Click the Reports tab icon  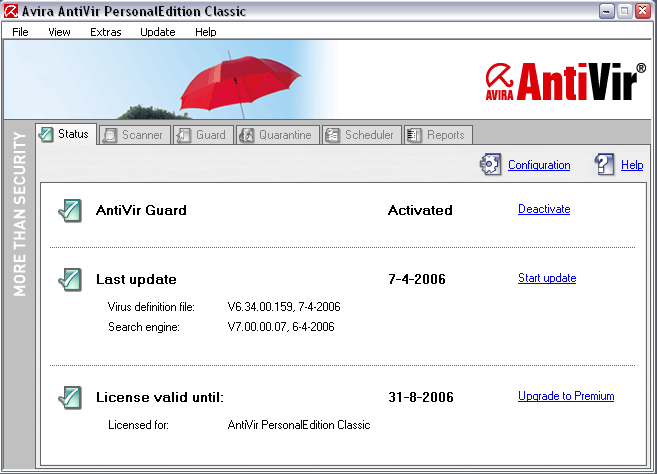click(414, 135)
